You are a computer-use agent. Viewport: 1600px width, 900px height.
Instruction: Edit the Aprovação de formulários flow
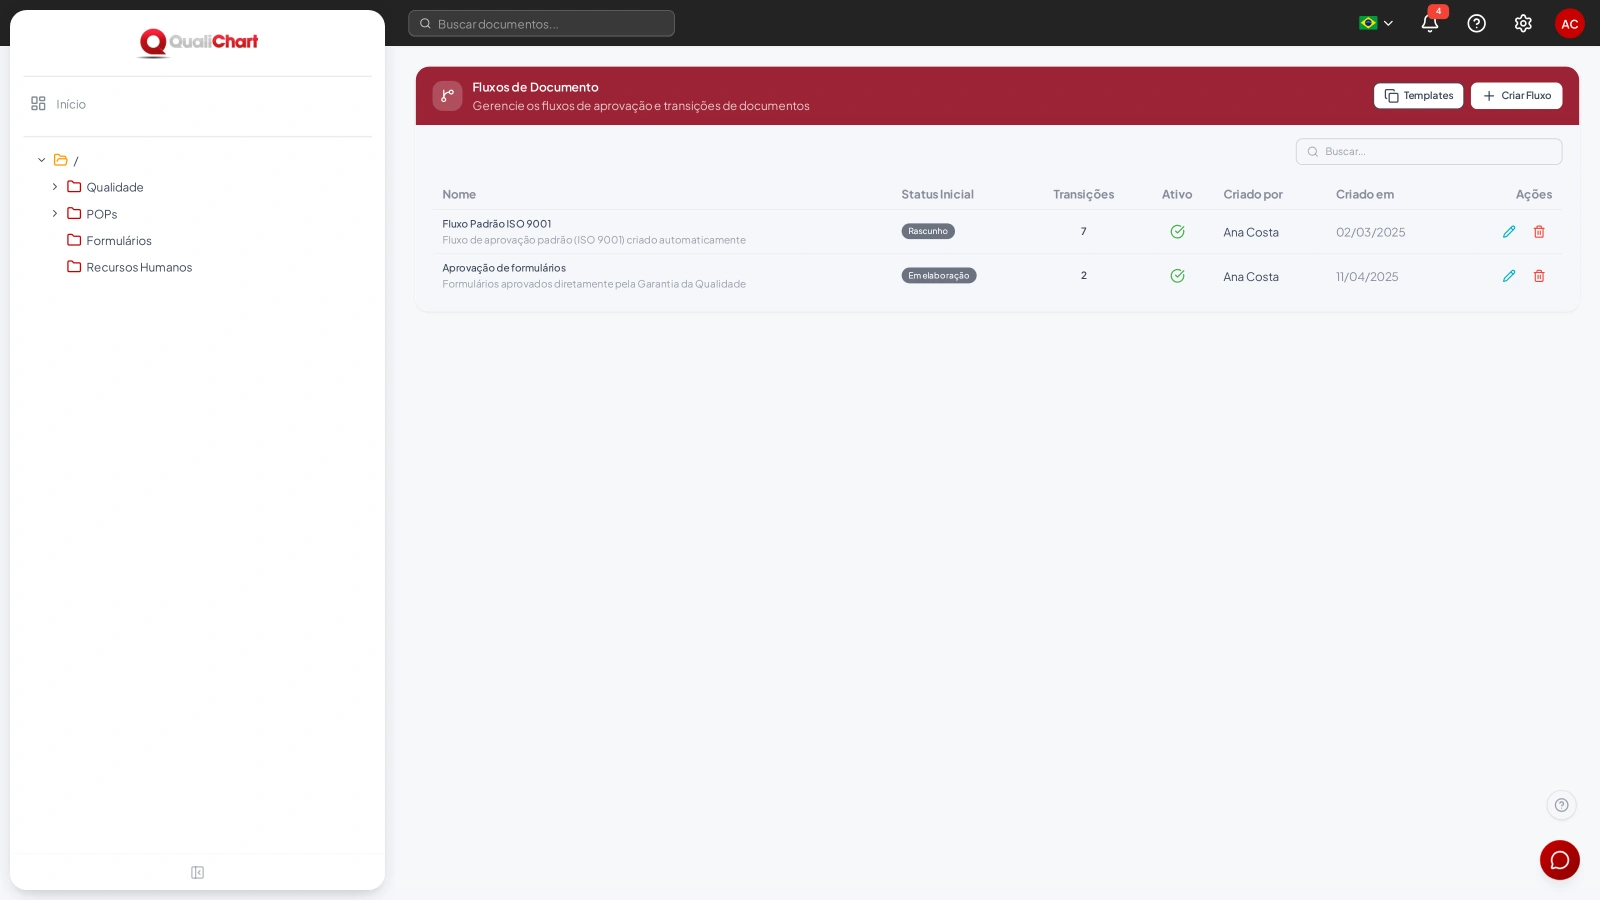(1509, 276)
